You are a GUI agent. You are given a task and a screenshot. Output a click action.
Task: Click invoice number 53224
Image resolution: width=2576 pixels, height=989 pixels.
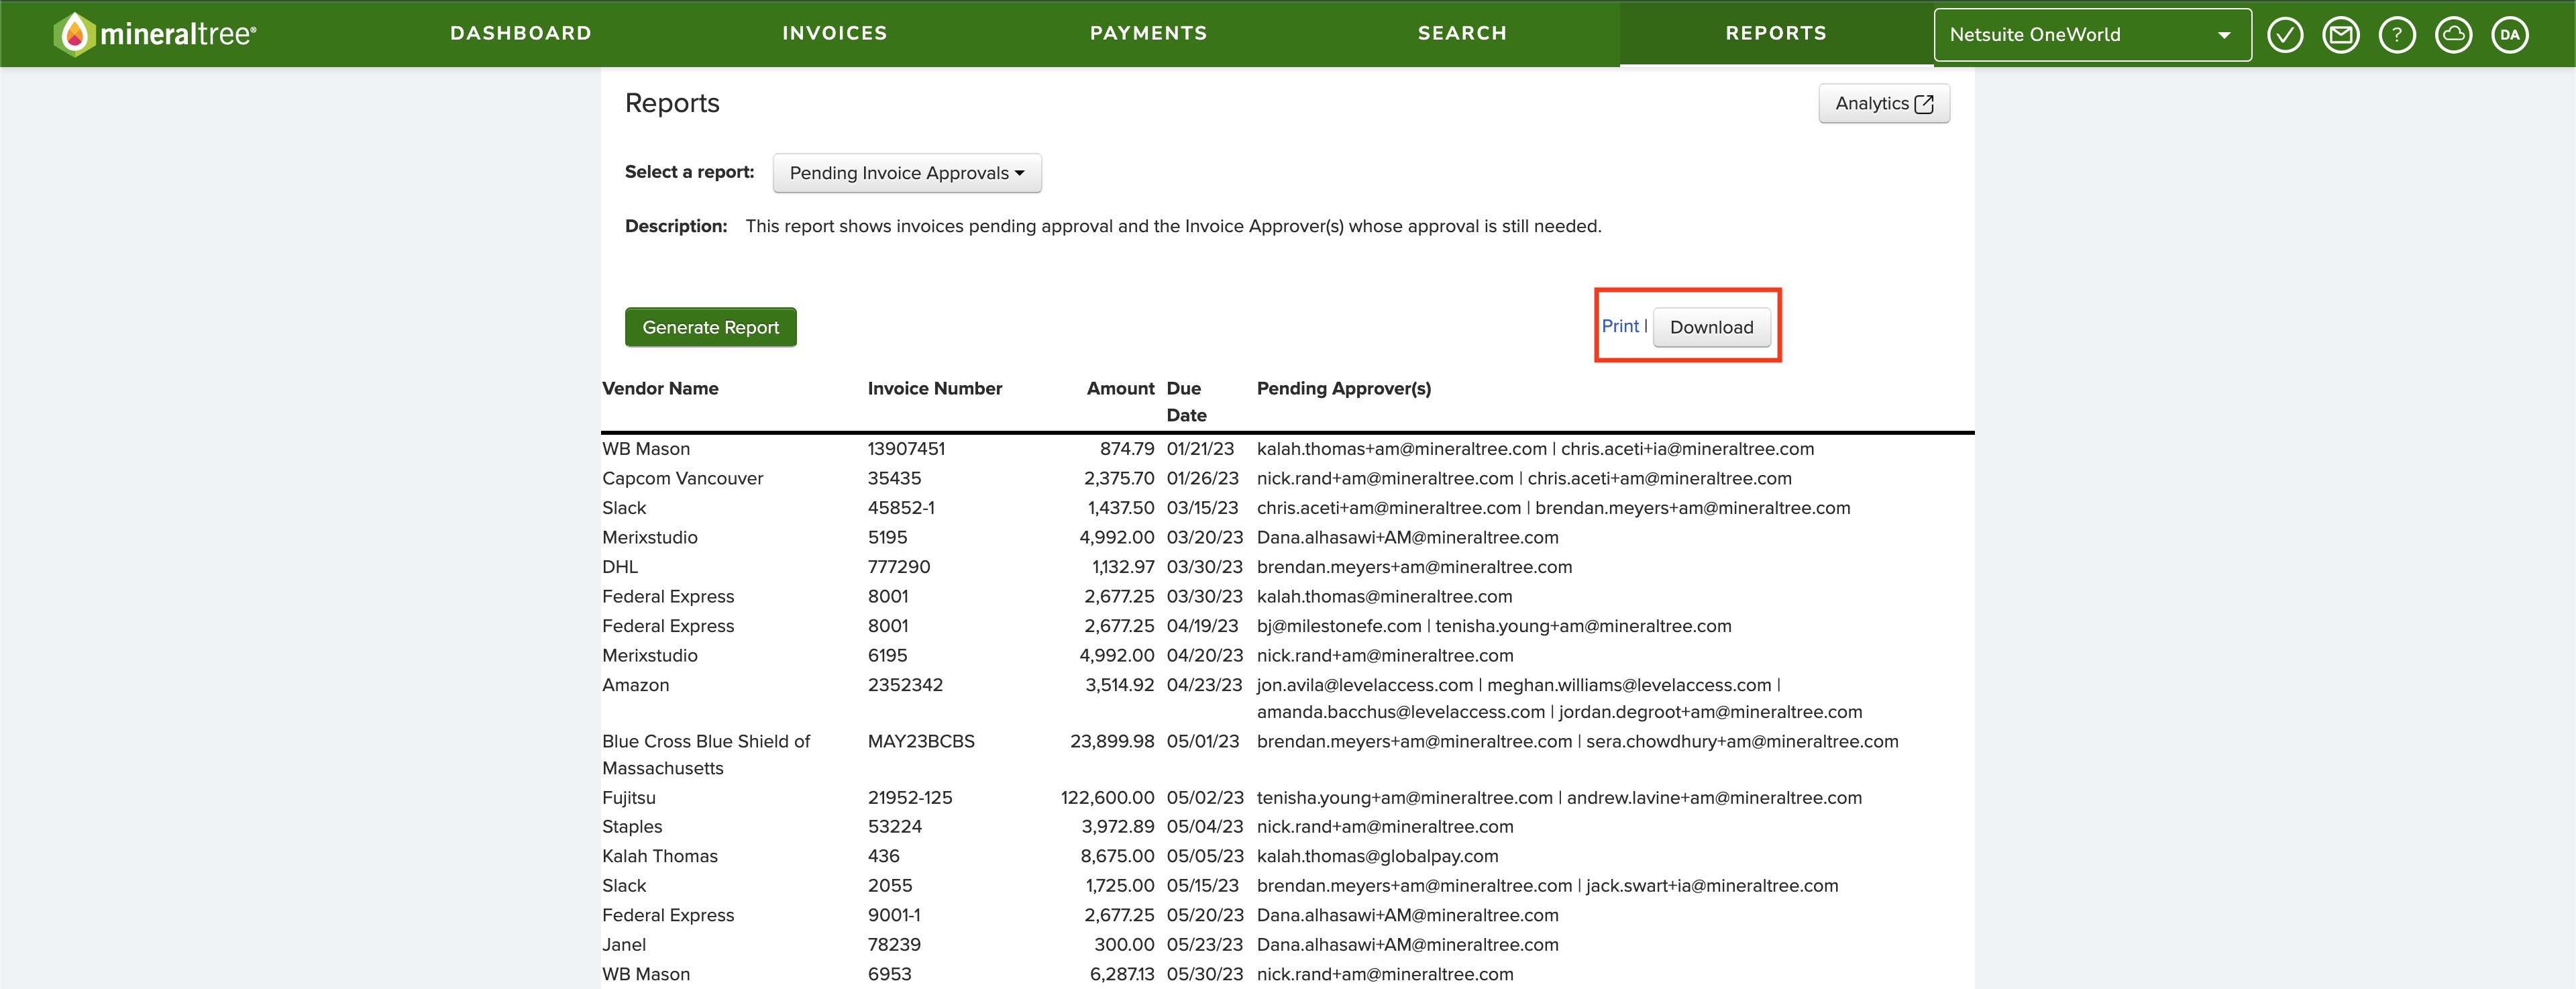pyautogui.click(x=895, y=827)
